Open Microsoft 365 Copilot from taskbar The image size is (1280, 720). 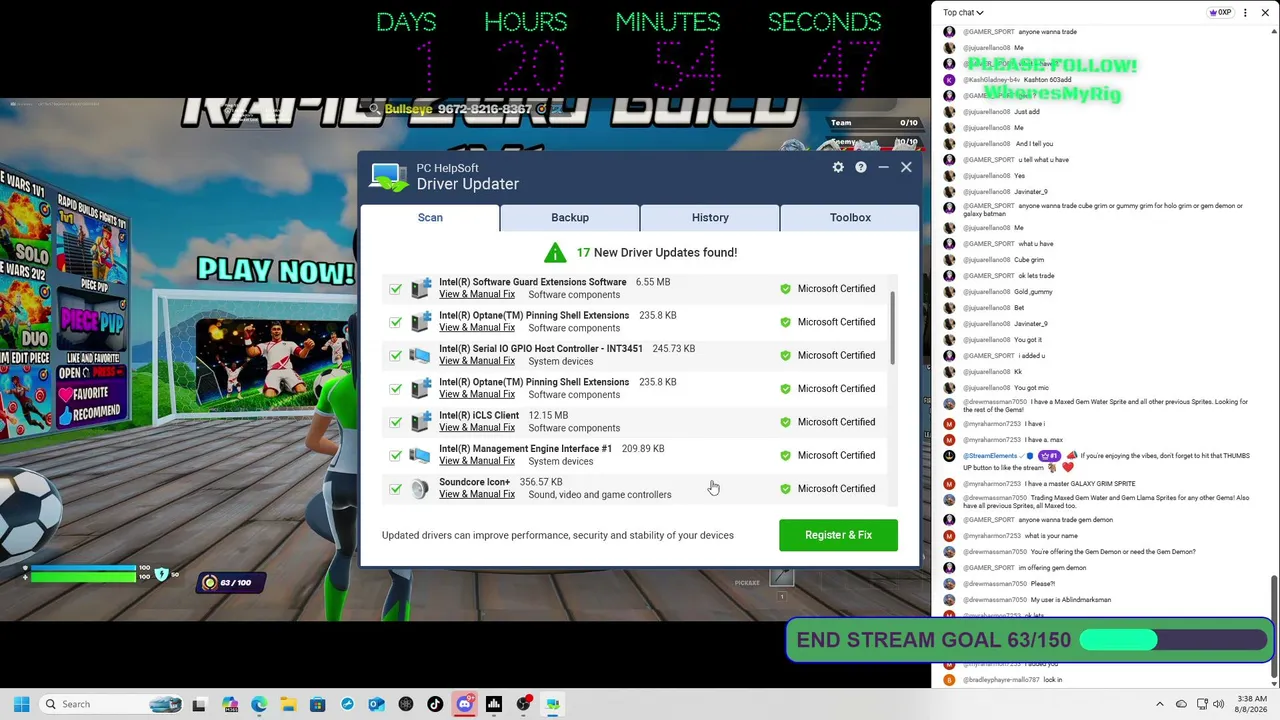[x=230, y=704]
